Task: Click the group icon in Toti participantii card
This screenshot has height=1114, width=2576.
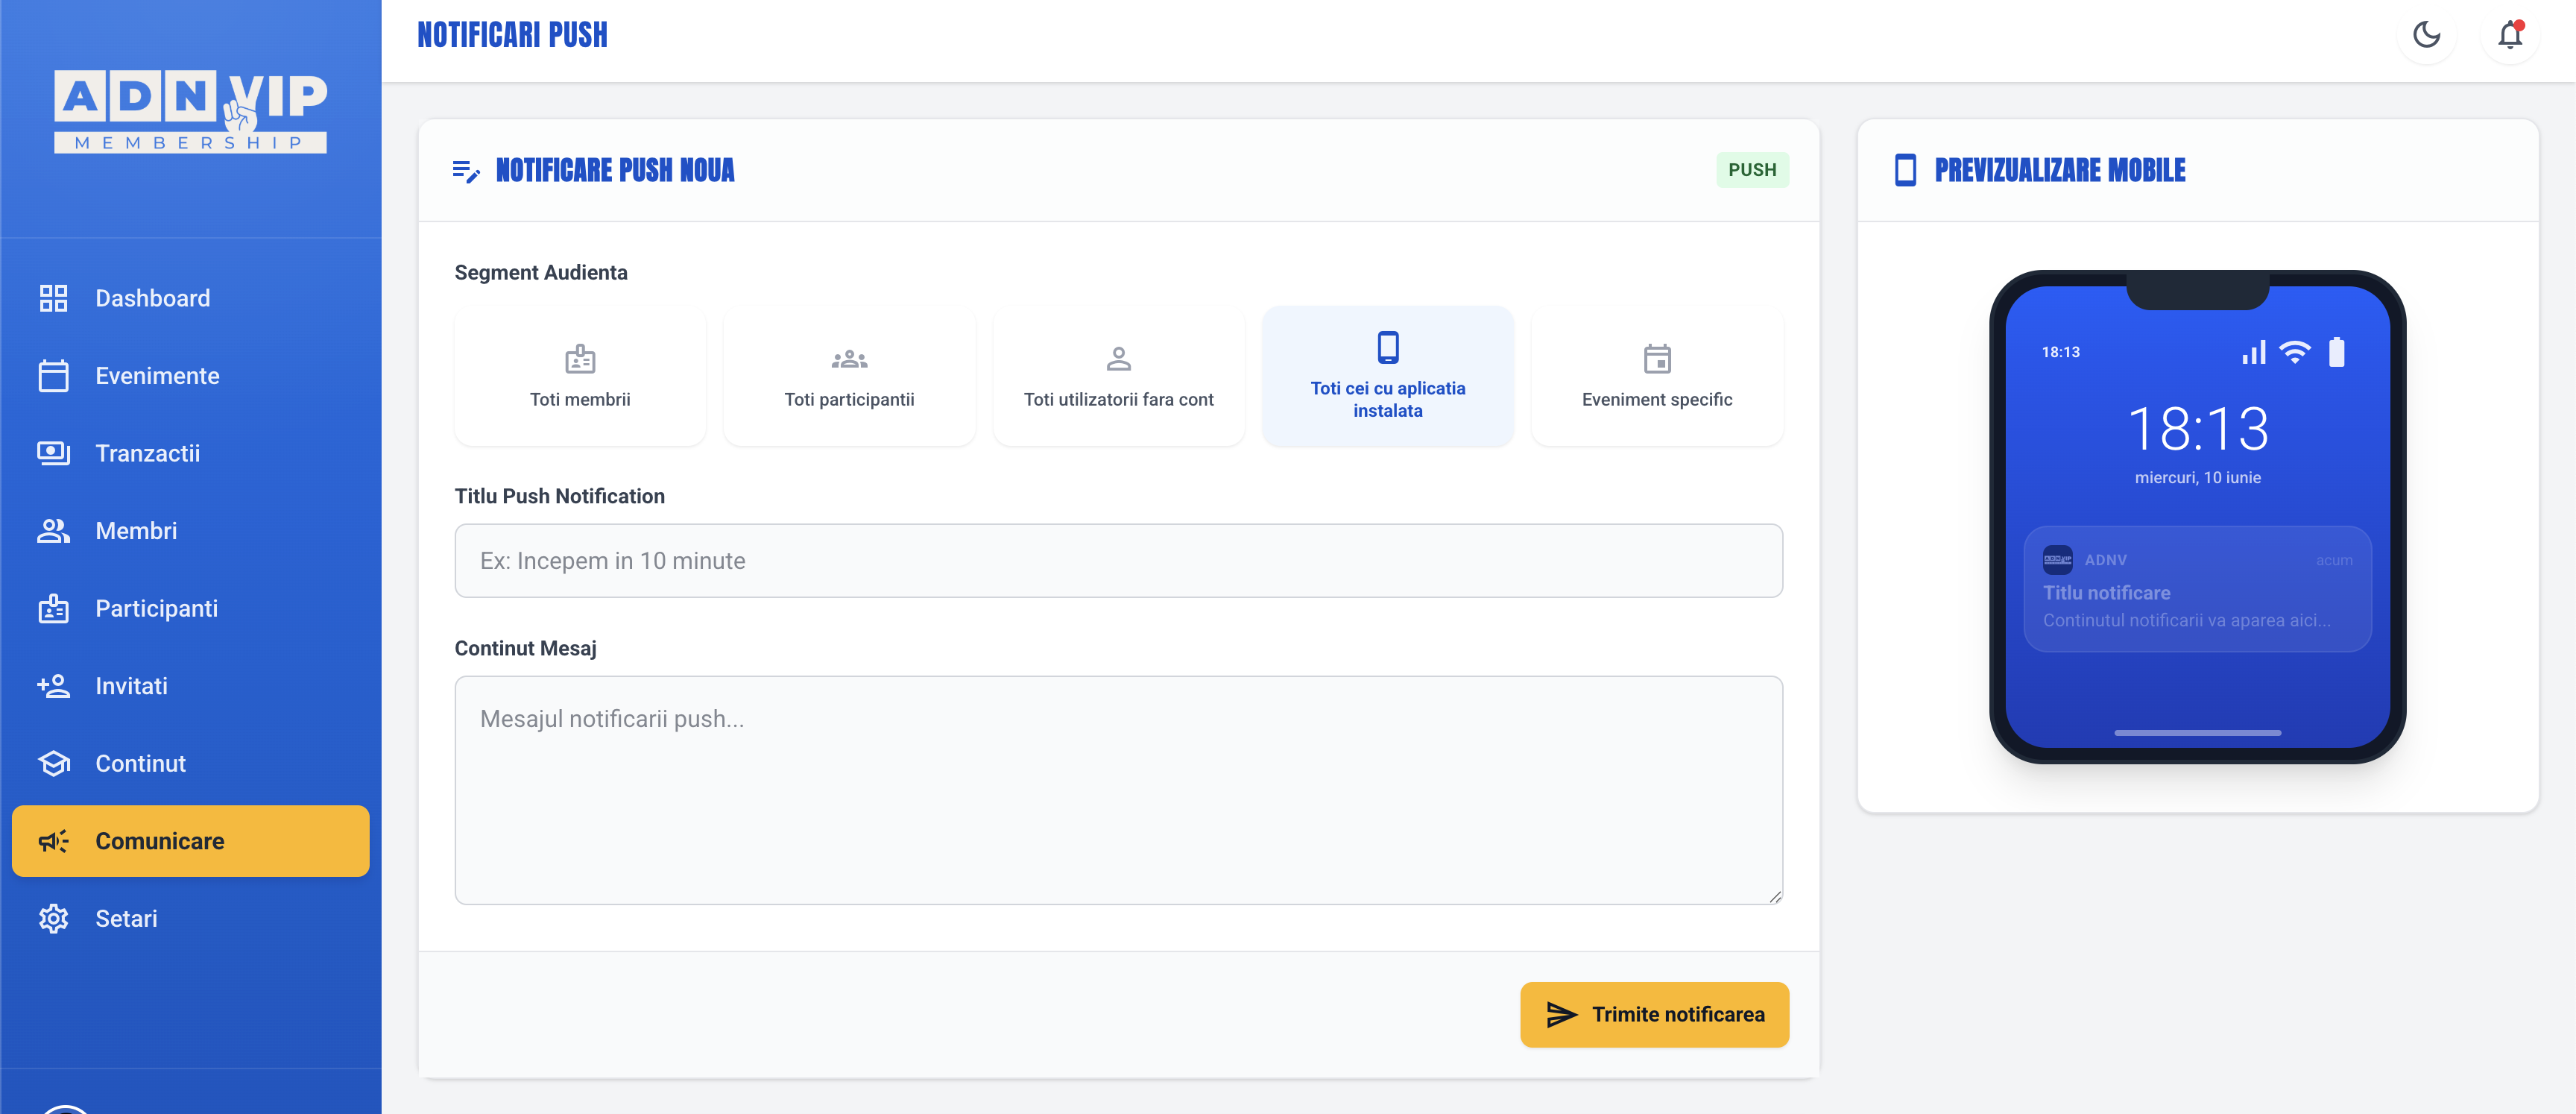Action: 849,358
